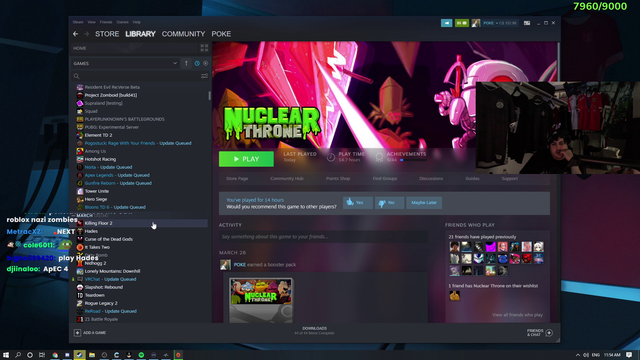This screenshot has height=360, width=640.
Task: Start Nuclear Throne with the PLAY button
Action: 246,159
